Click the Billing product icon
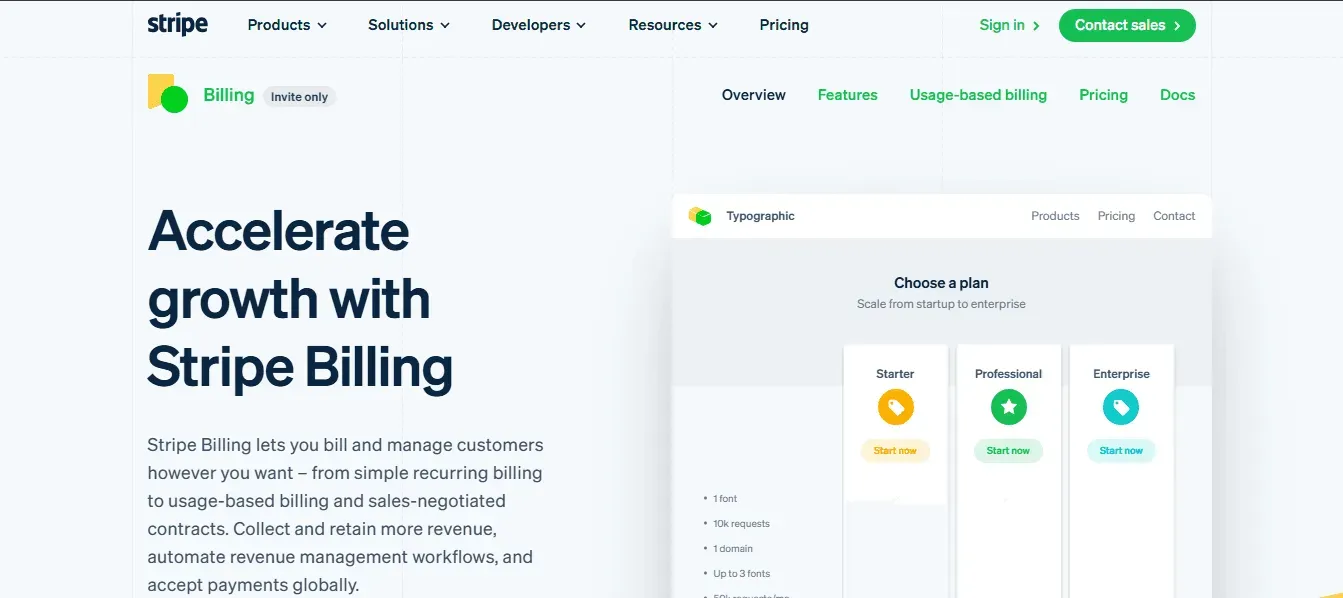This screenshot has height=598, width=1343. 168,94
